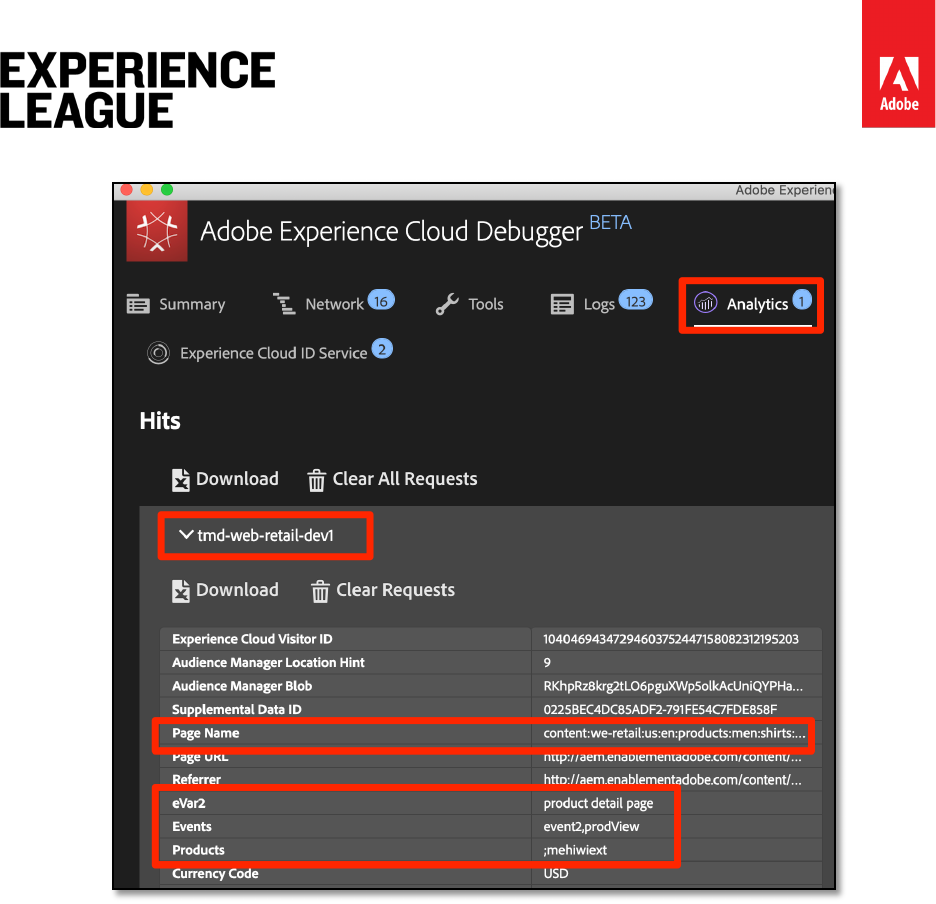Clear All Requests
The width and height of the screenshot is (936, 904).
[x=392, y=479]
